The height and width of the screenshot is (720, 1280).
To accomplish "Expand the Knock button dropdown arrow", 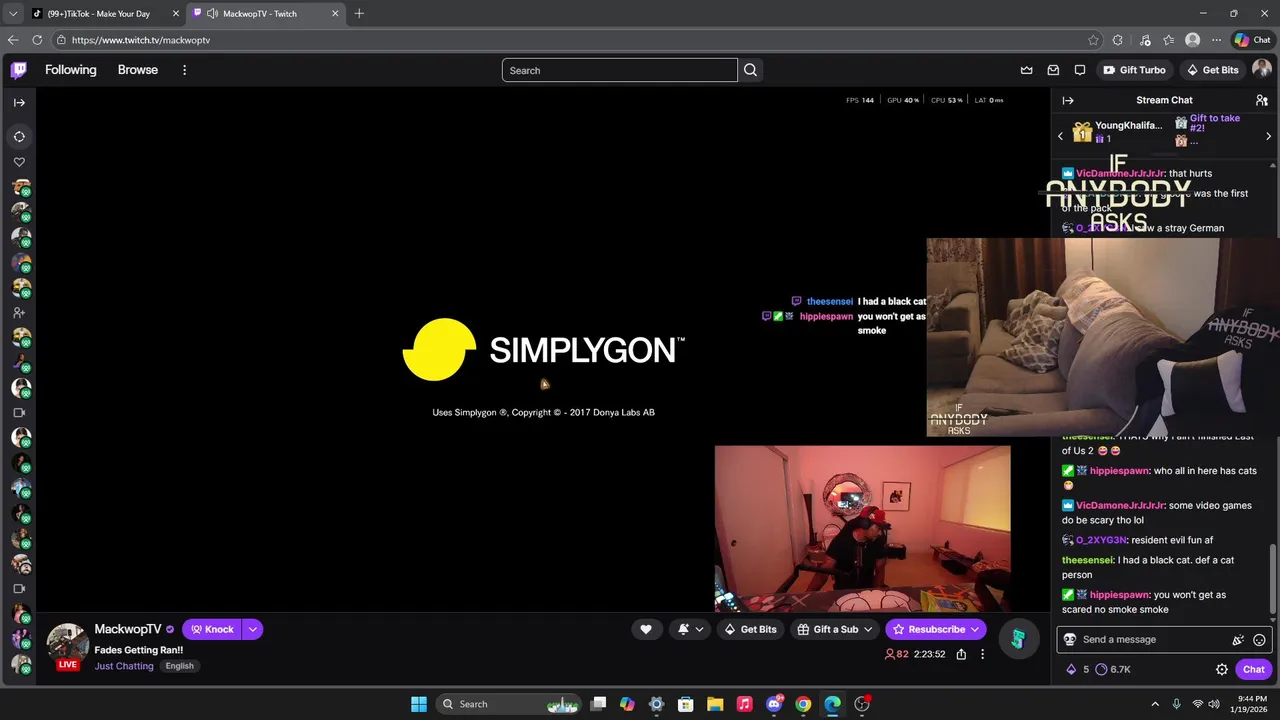I will tap(253, 629).
